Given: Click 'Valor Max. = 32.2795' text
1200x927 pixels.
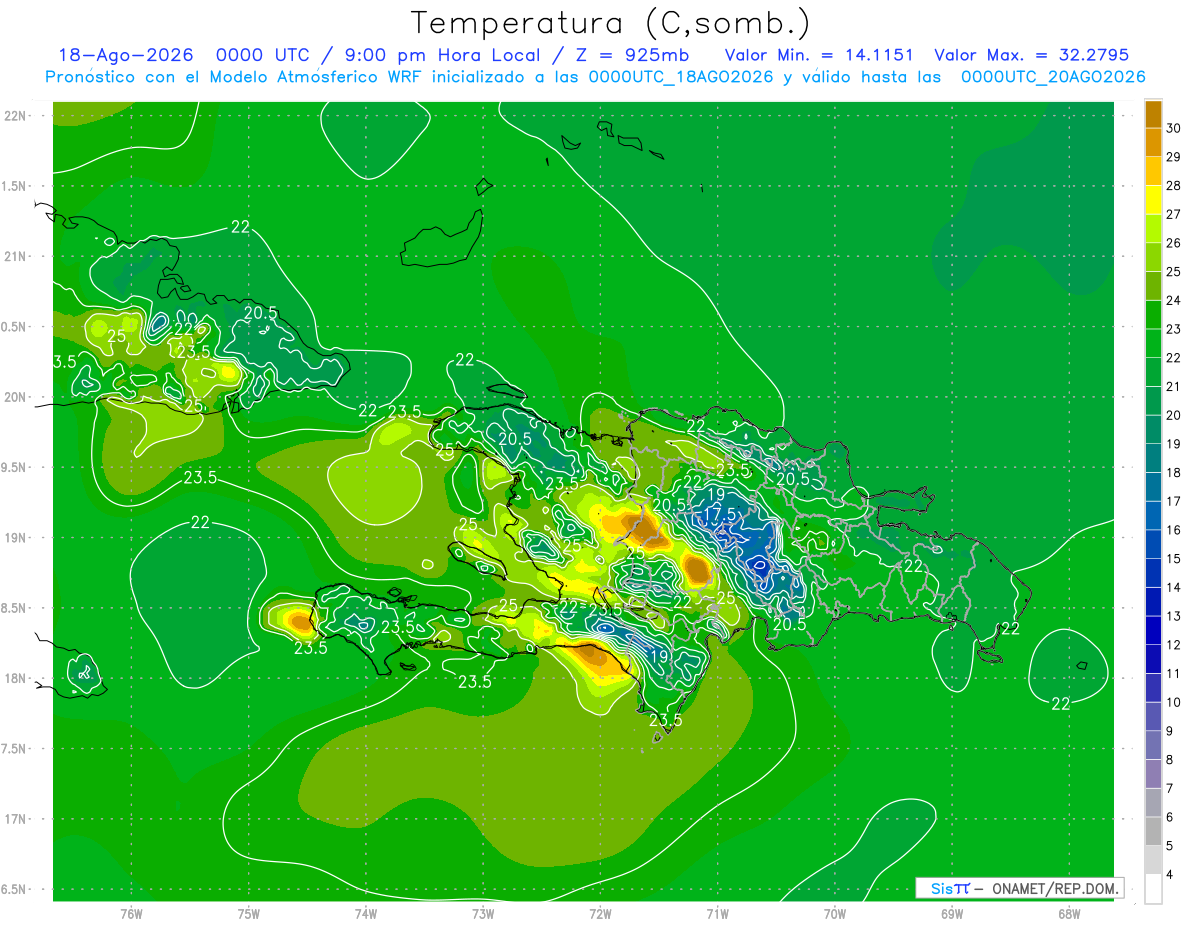Looking at the screenshot, I should (1031, 55).
